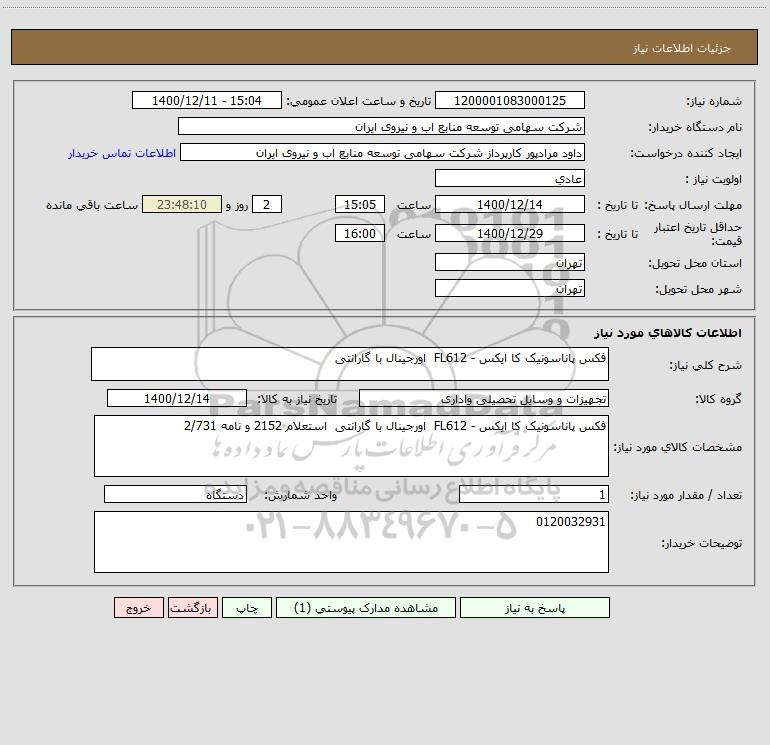Click label 'گروه کالا:'
770x745 pixels.
[x=718, y=399]
